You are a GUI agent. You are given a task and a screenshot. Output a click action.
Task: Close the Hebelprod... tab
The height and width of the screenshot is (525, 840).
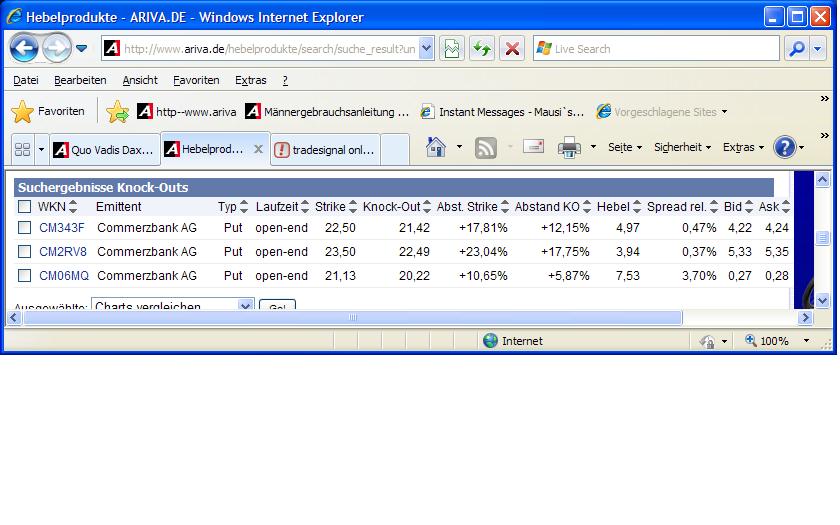click(258, 149)
